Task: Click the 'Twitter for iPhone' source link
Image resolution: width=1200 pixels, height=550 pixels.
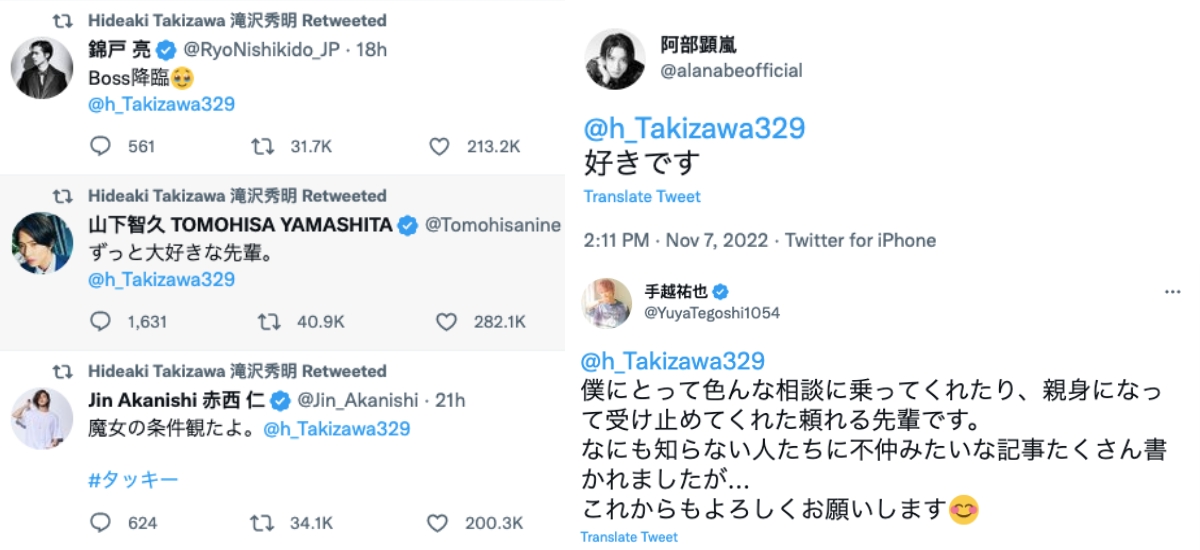Action: 860,240
